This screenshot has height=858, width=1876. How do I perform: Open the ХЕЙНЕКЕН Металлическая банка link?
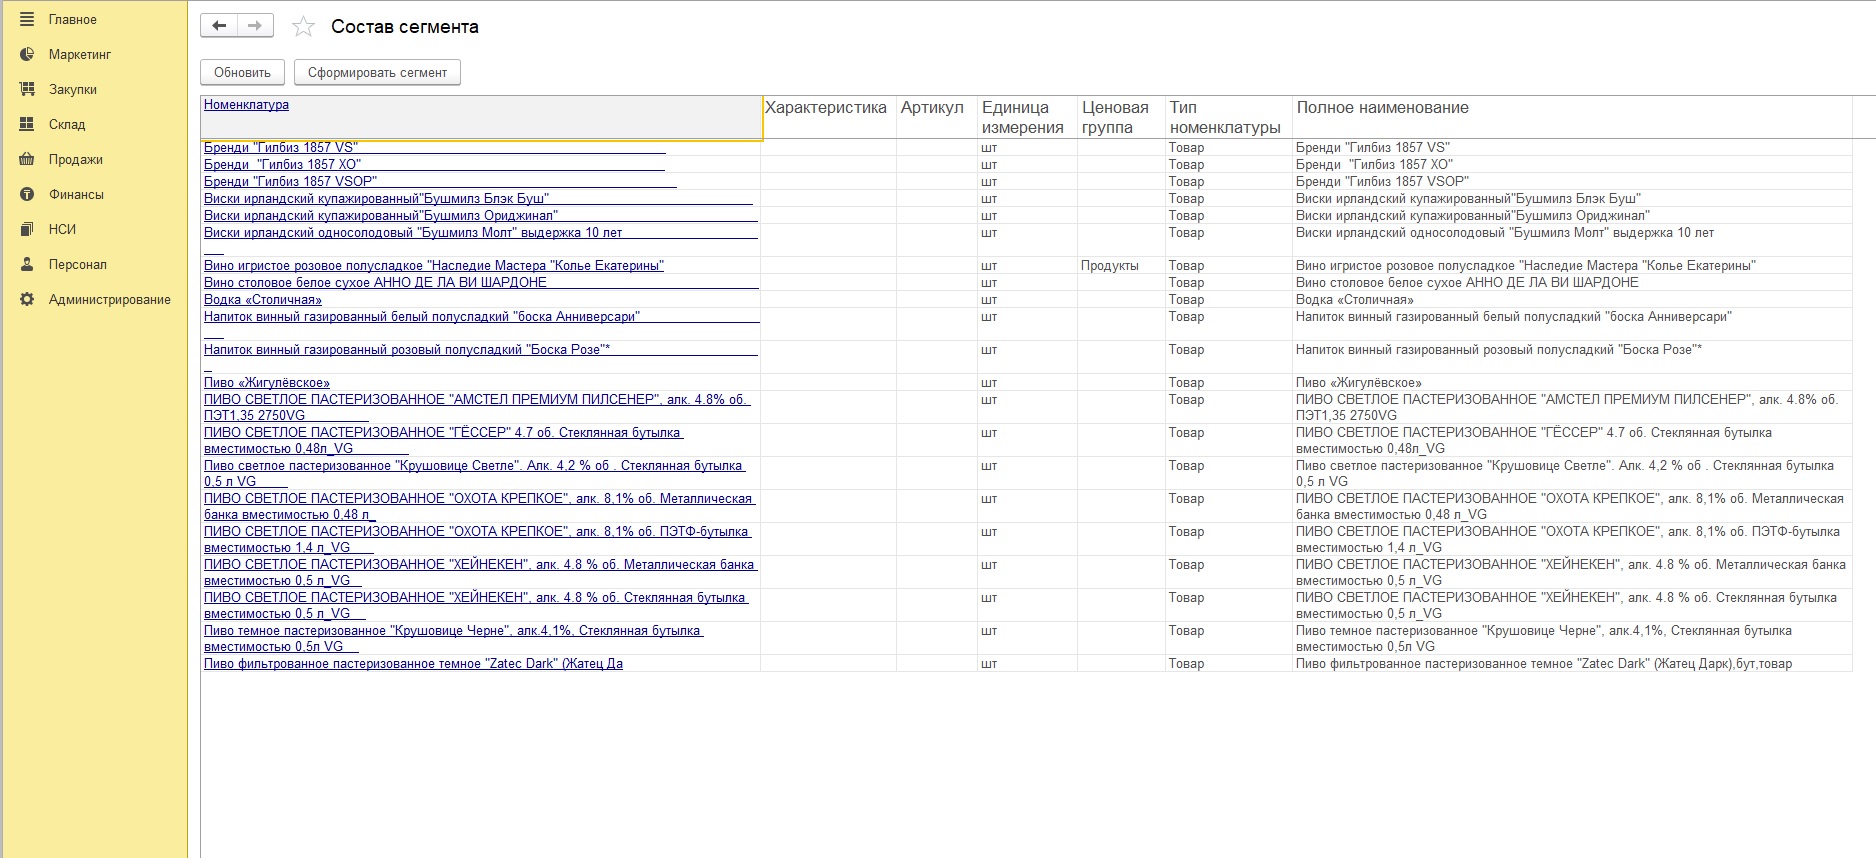480,572
